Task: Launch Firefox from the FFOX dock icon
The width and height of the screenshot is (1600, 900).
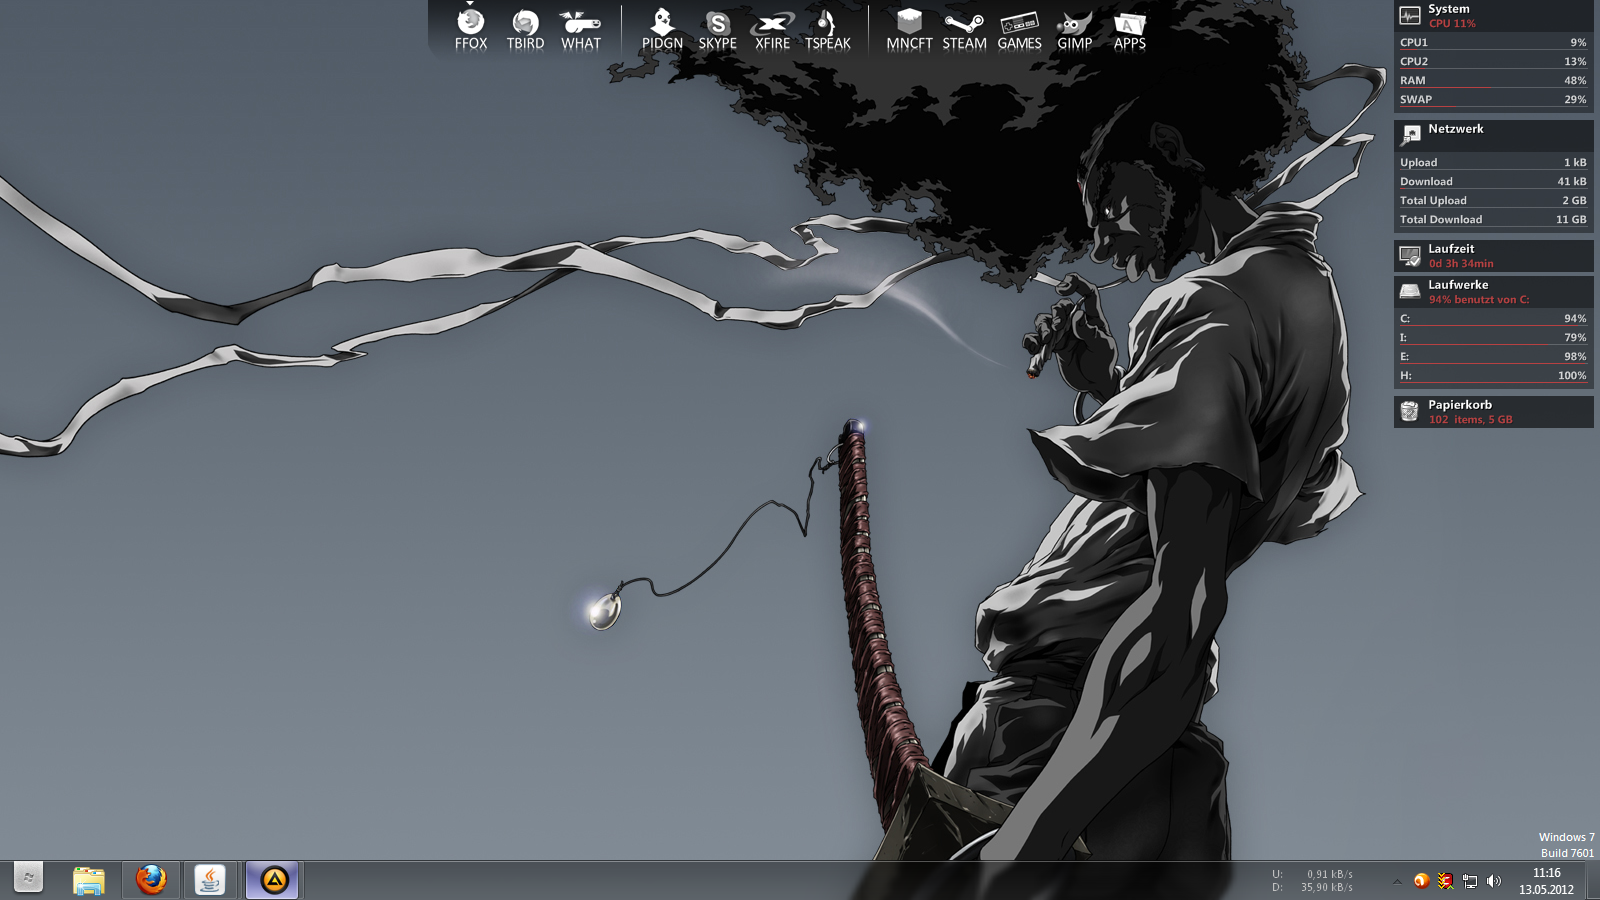Action: click(x=471, y=29)
